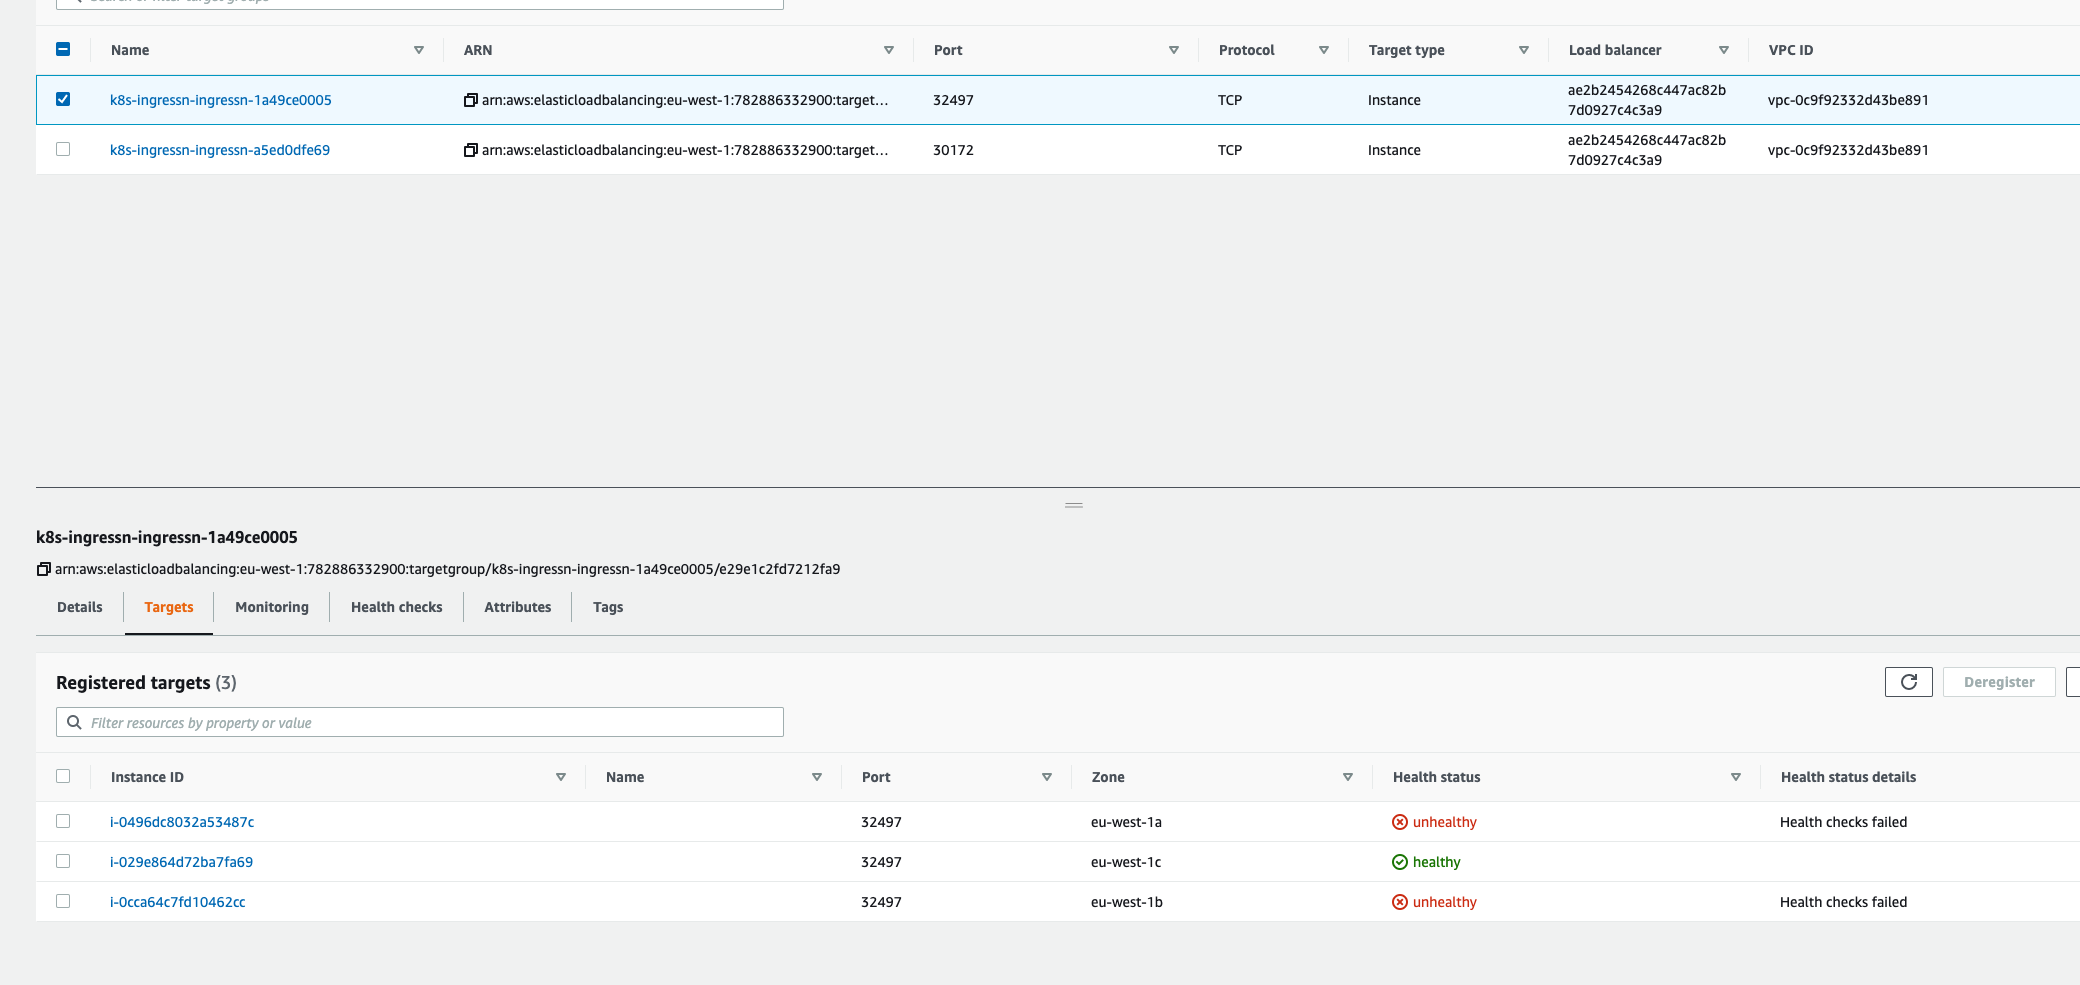Click the healthy status icon for i-029e864d72ba7fa69
Image resolution: width=2080 pixels, height=985 pixels.
[x=1399, y=861]
